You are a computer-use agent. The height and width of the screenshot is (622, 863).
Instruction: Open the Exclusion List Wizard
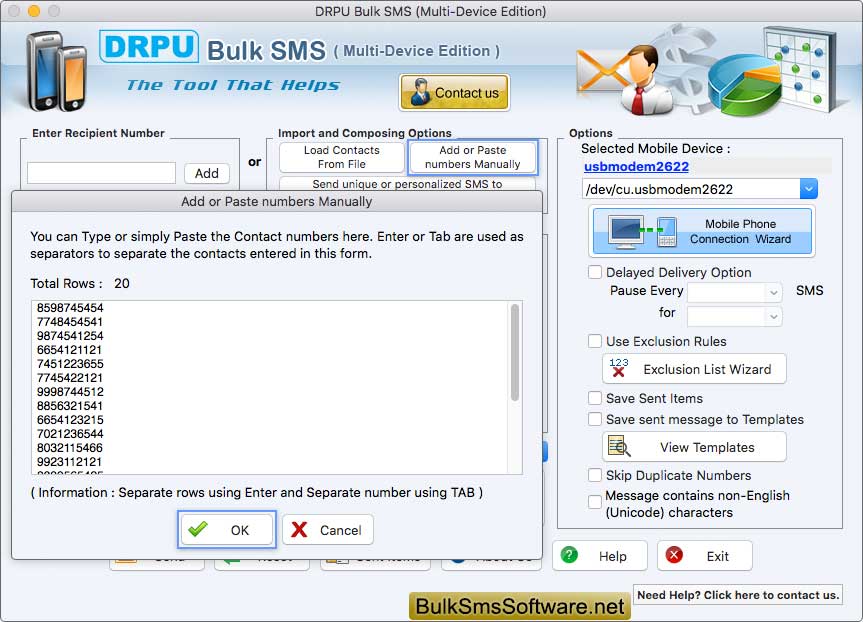(695, 368)
